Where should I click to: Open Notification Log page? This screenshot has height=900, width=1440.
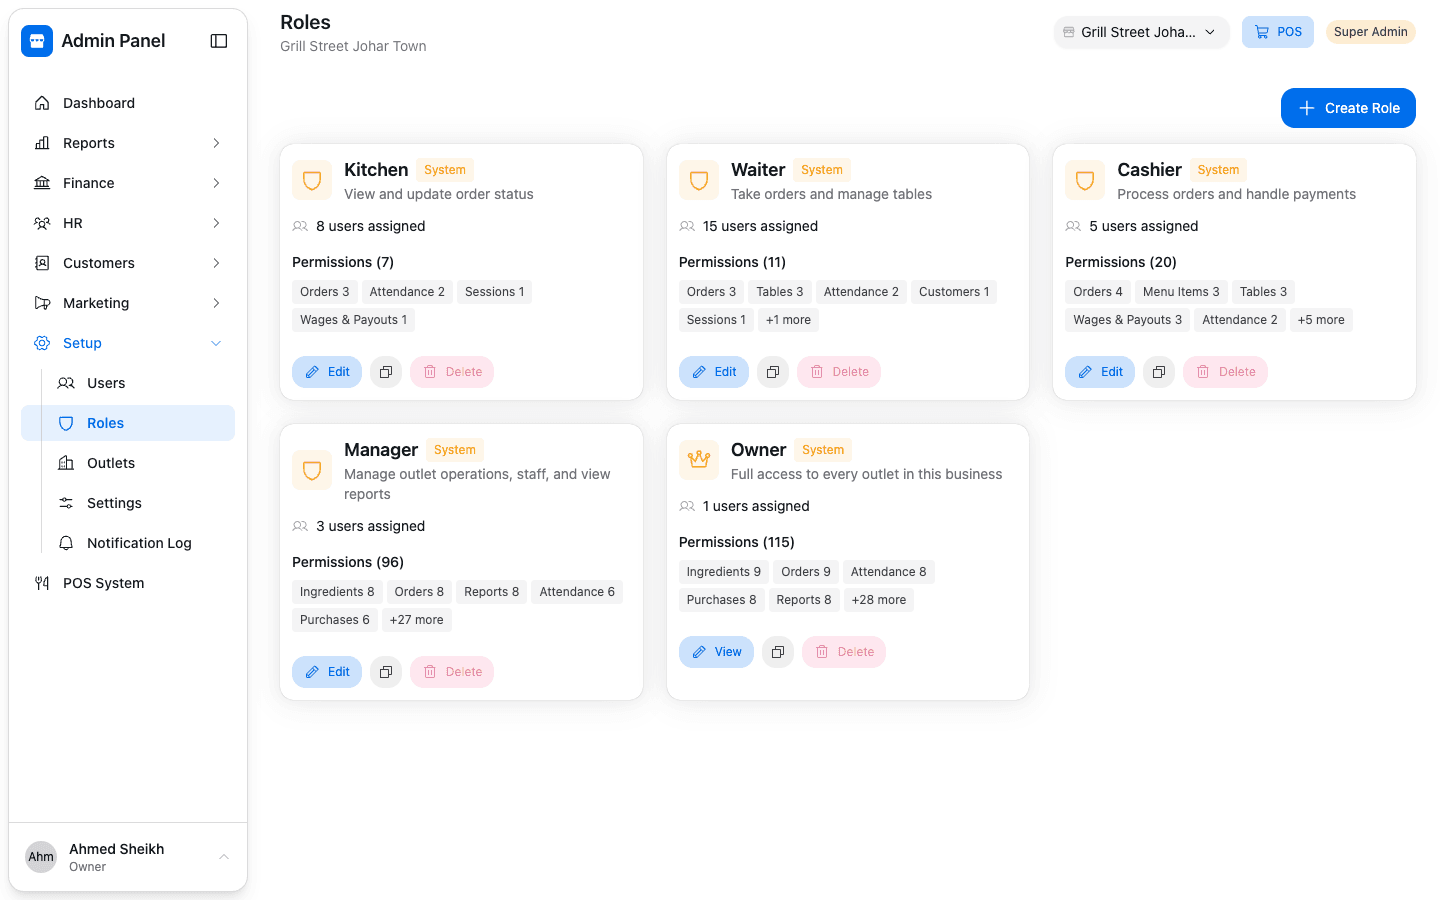[140, 543]
